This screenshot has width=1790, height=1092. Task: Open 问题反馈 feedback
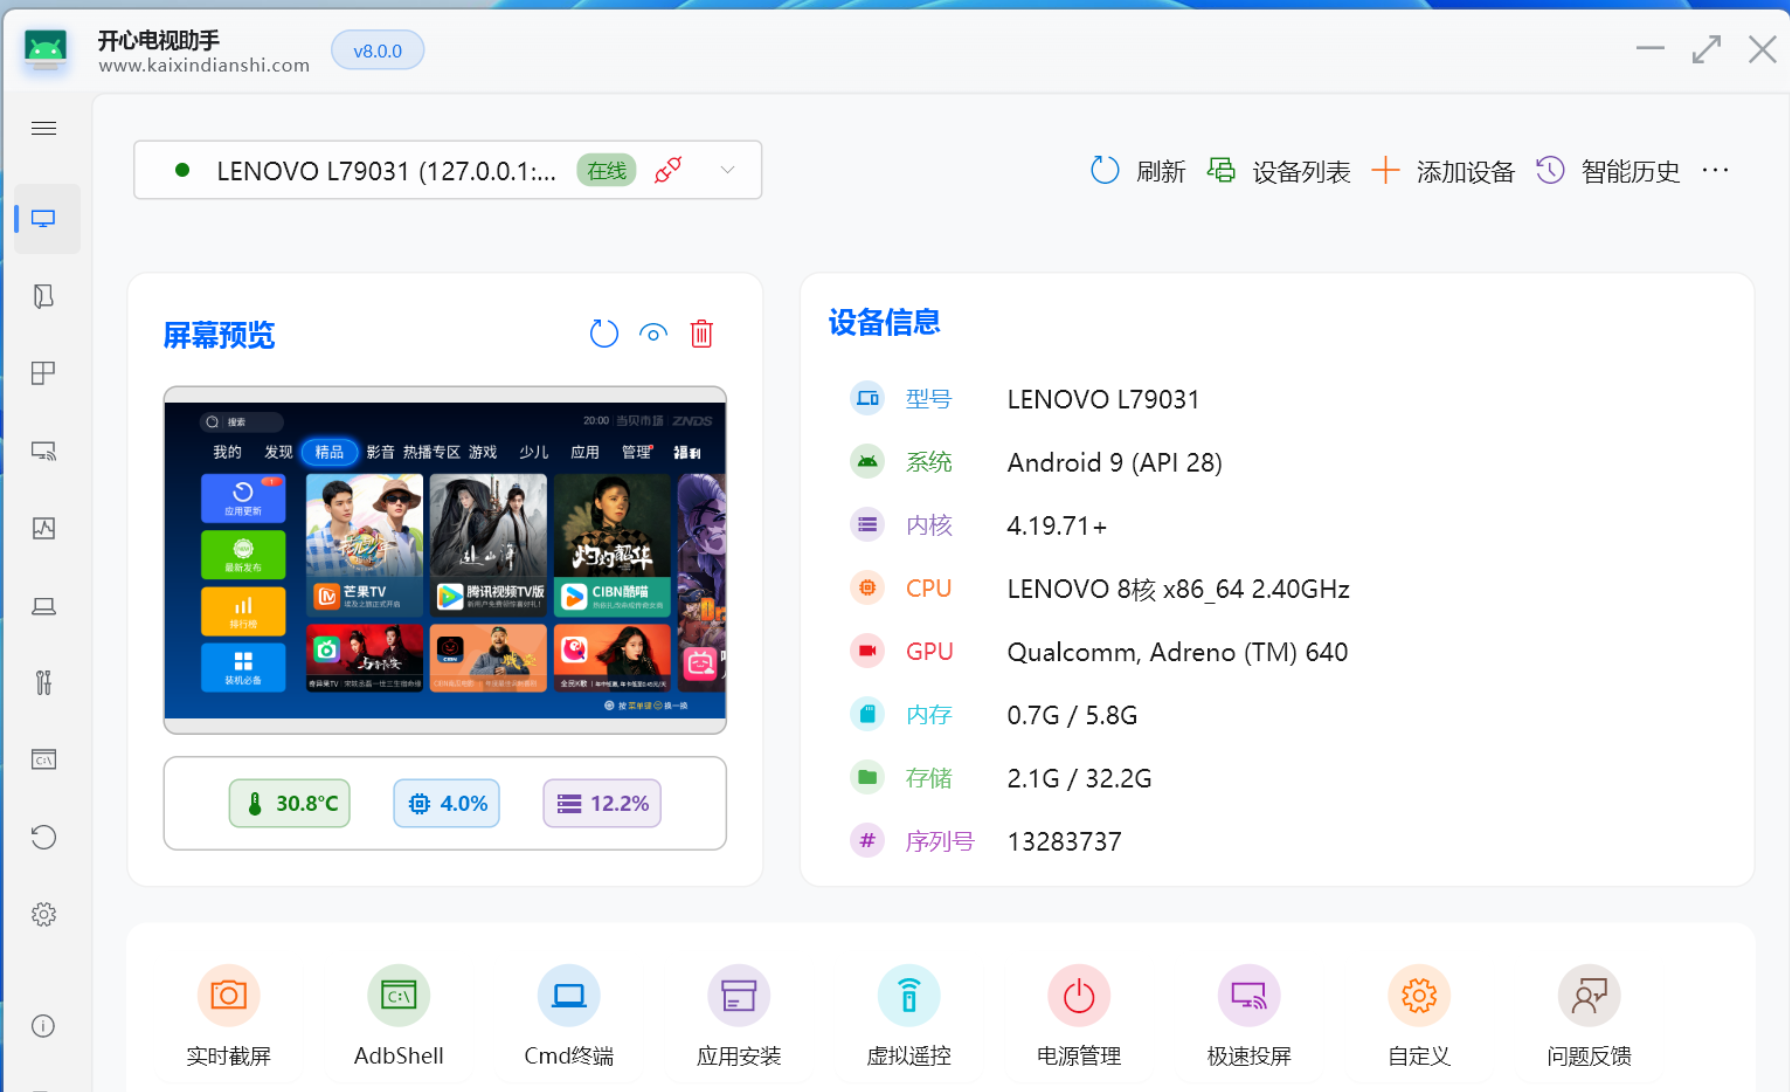pyautogui.click(x=1589, y=1015)
